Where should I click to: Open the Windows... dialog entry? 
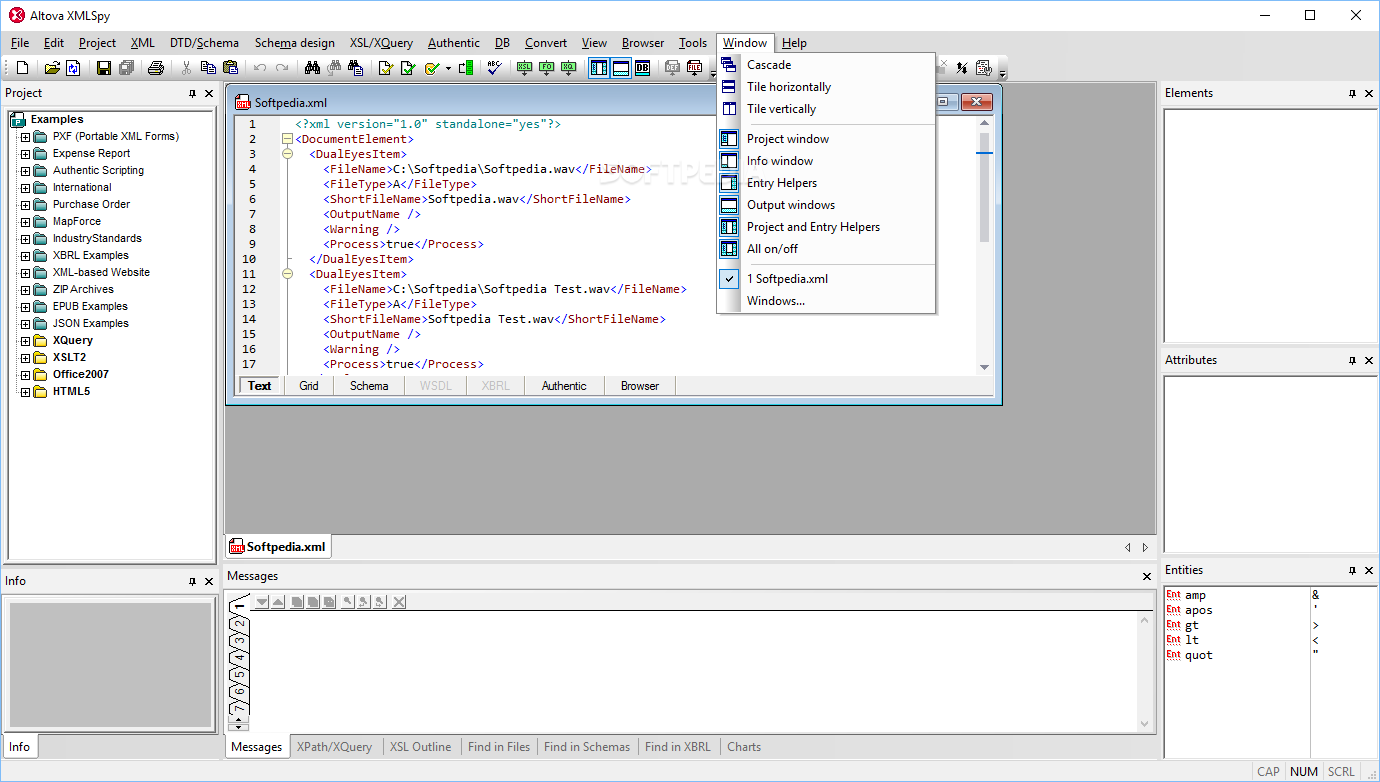pyautogui.click(x=826, y=301)
